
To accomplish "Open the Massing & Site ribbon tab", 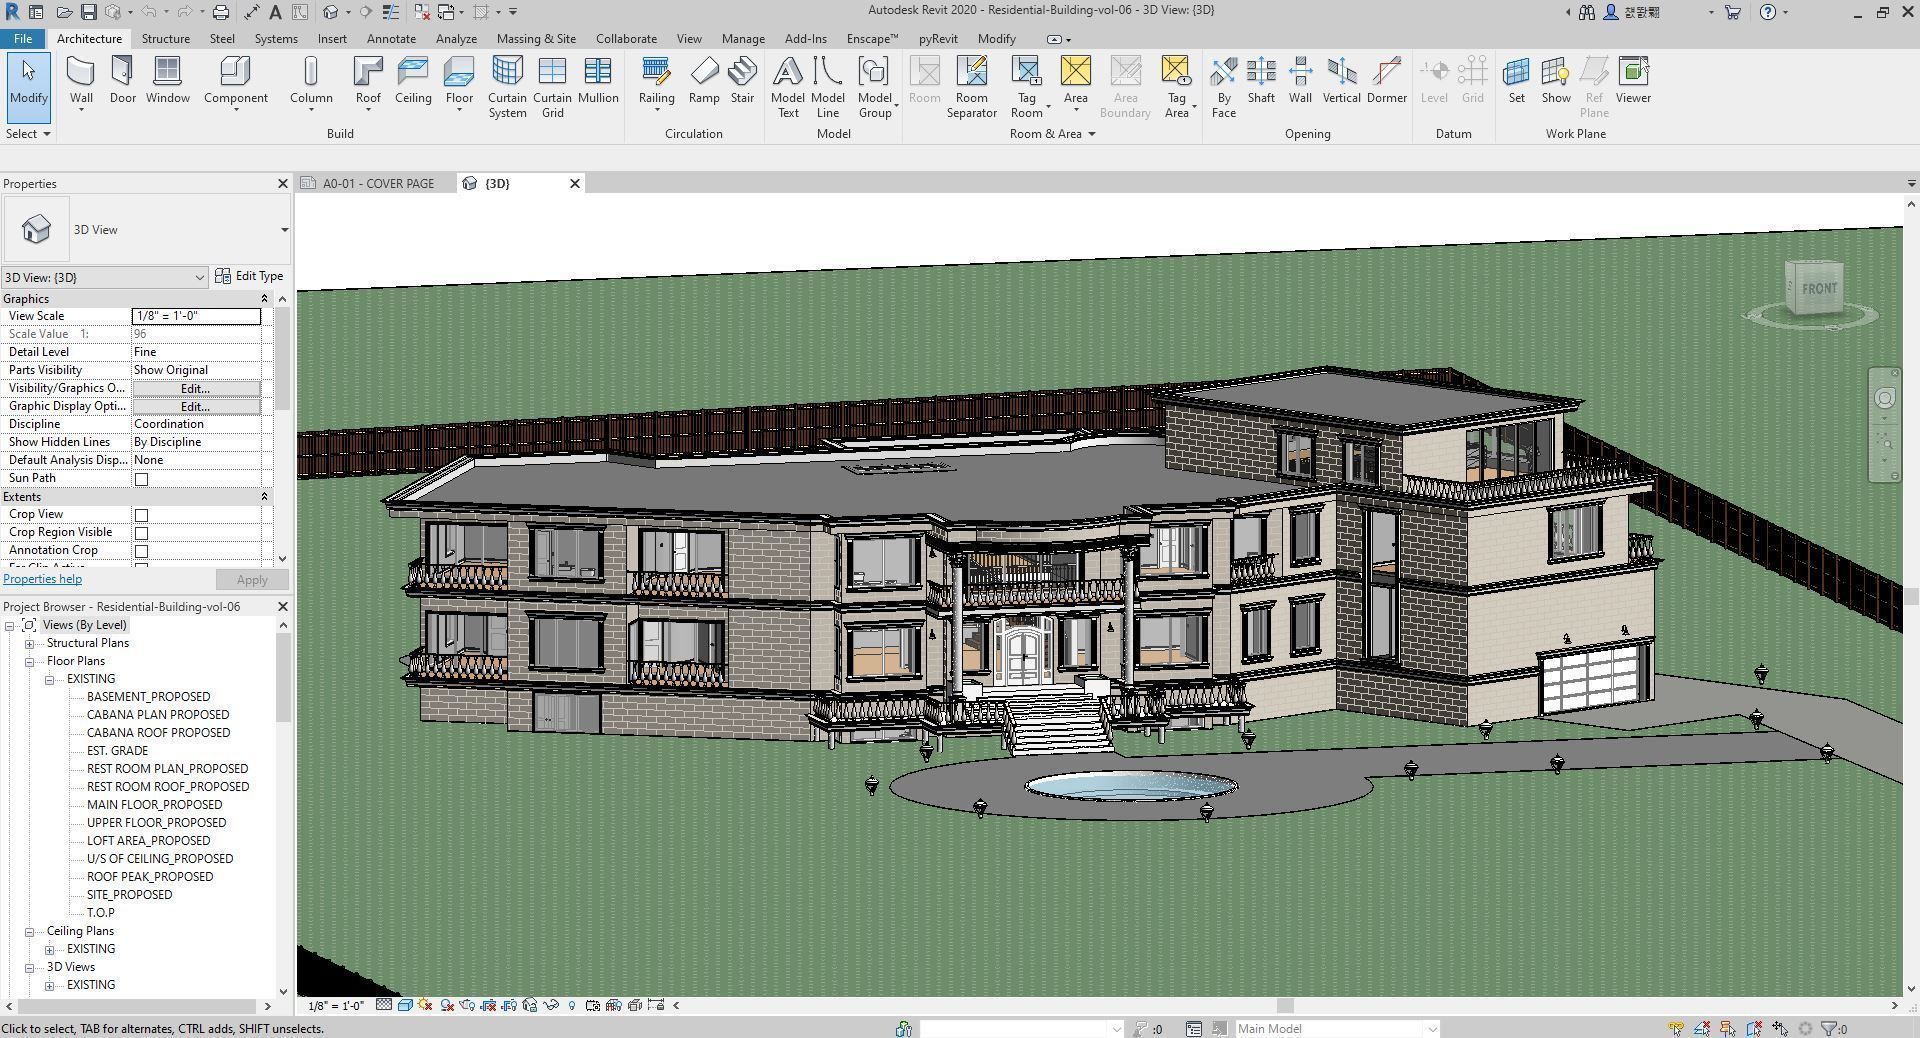I will click(x=536, y=39).
